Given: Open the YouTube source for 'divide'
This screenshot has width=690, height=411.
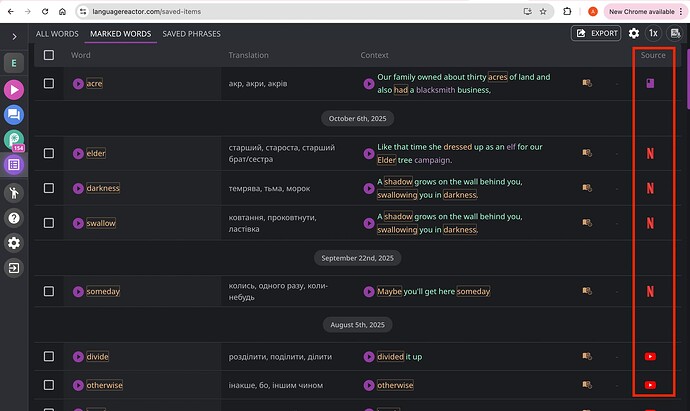Looking at the screenshot, I should click(x=650, y=357).
